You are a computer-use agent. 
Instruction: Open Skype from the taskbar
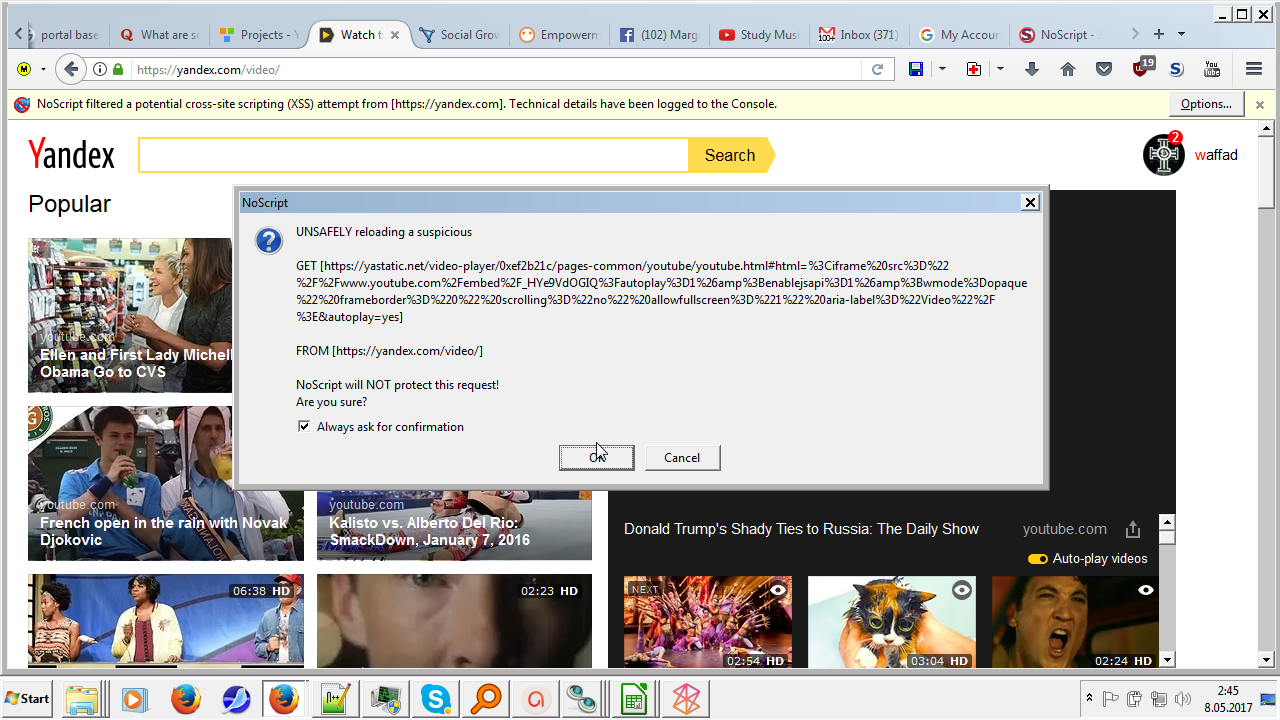(435, 698)
